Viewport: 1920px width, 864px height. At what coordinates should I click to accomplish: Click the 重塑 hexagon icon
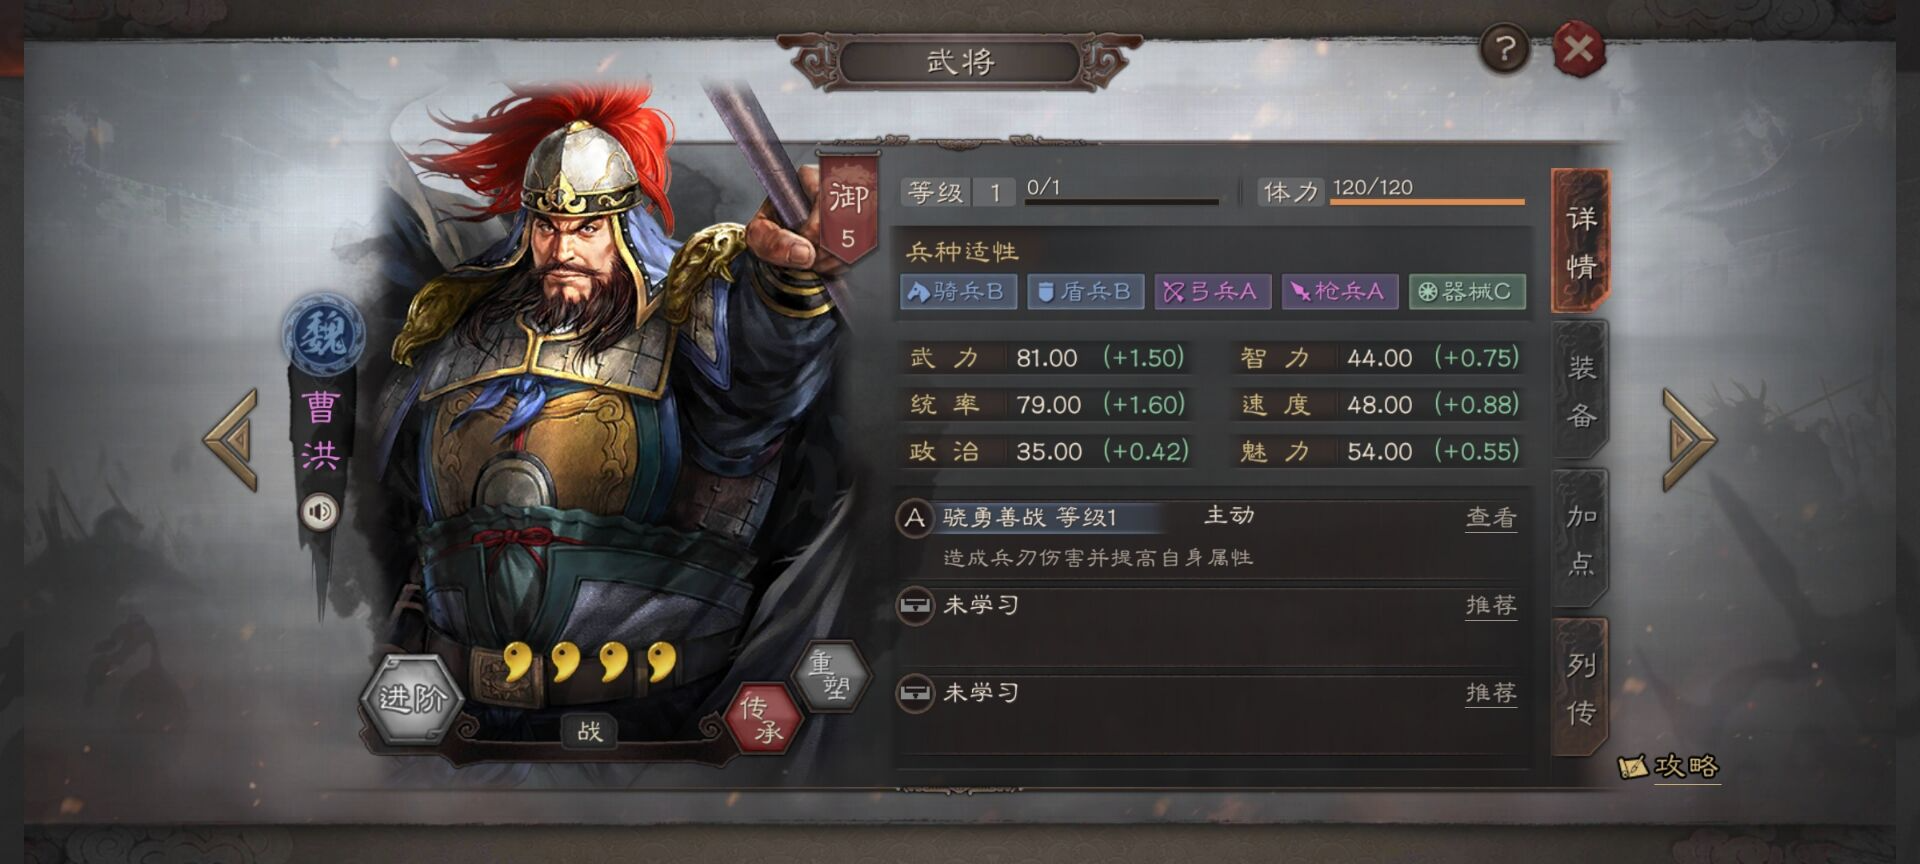tap(830, 676)
